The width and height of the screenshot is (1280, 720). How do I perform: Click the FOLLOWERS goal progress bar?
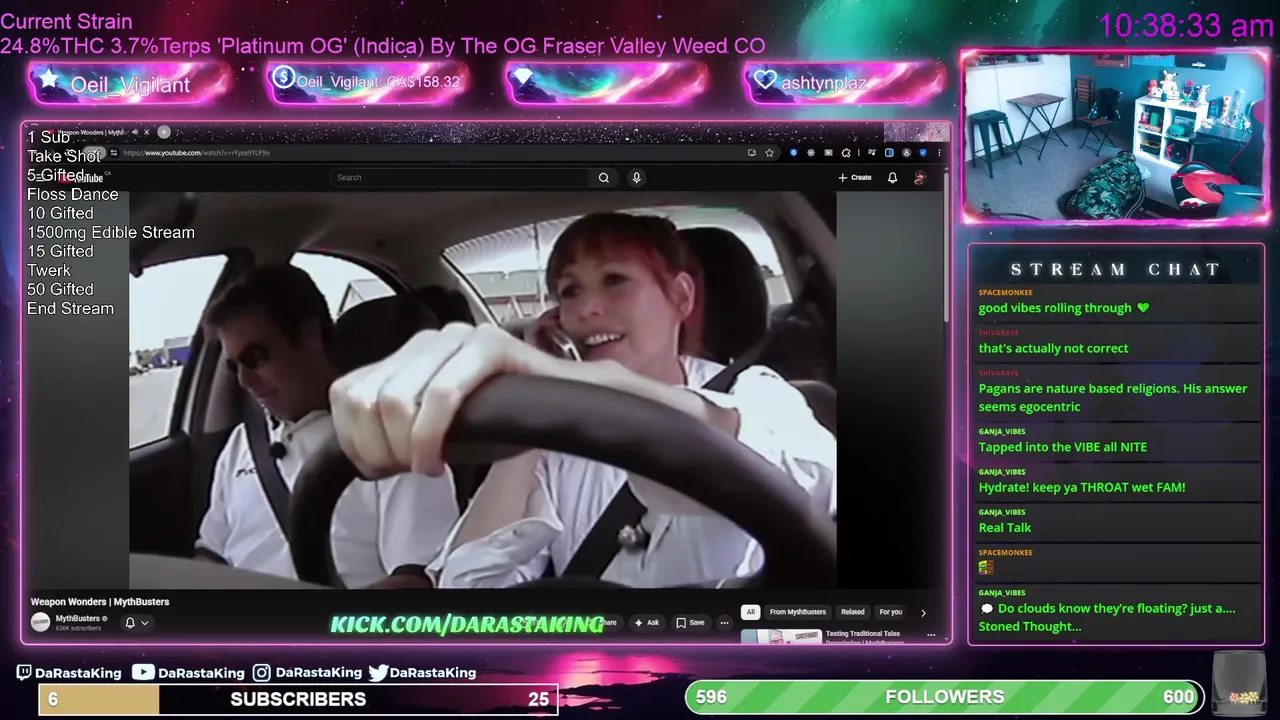pyautogui.click(x=945, y=697)
